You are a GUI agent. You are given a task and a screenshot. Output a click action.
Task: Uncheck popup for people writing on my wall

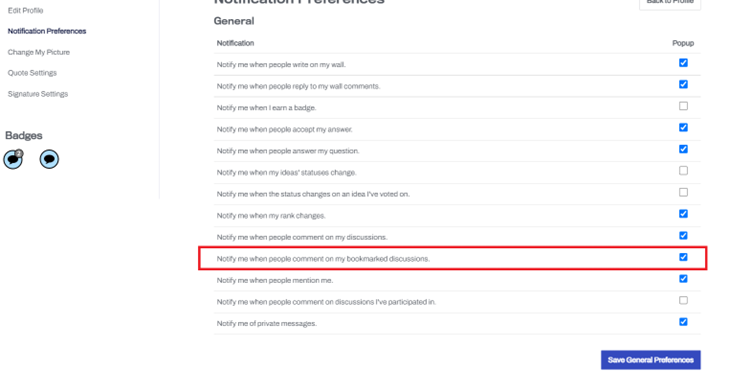683,63
